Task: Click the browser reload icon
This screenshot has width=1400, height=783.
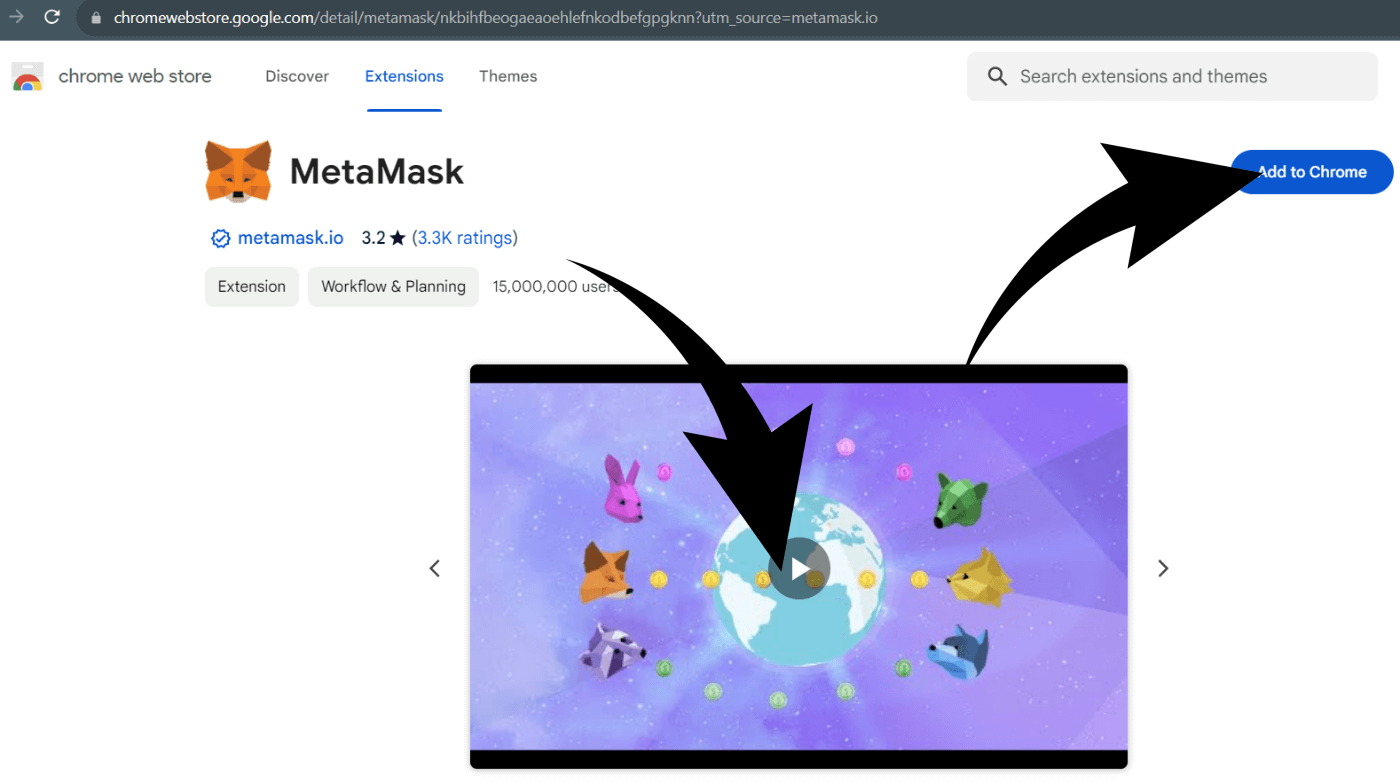Action: [x=52, y=17]
